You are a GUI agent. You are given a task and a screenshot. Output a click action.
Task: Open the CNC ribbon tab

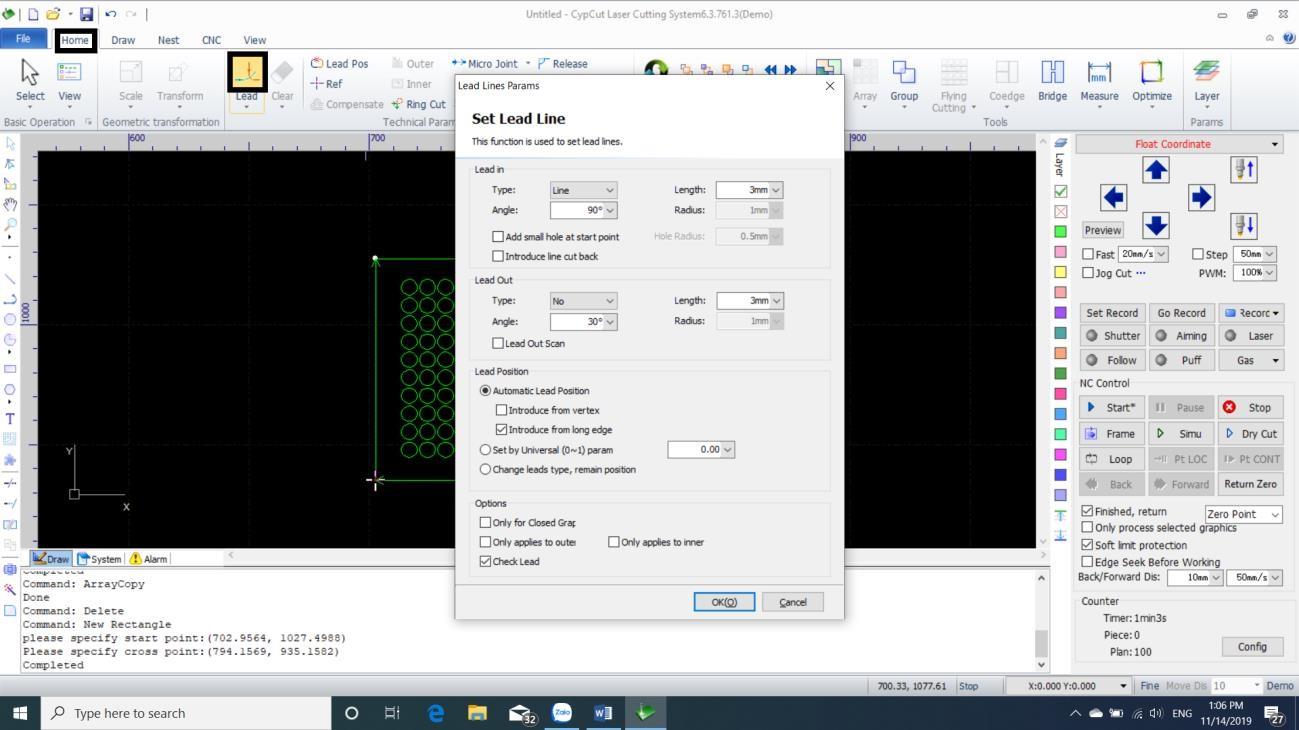click(211, 40)
